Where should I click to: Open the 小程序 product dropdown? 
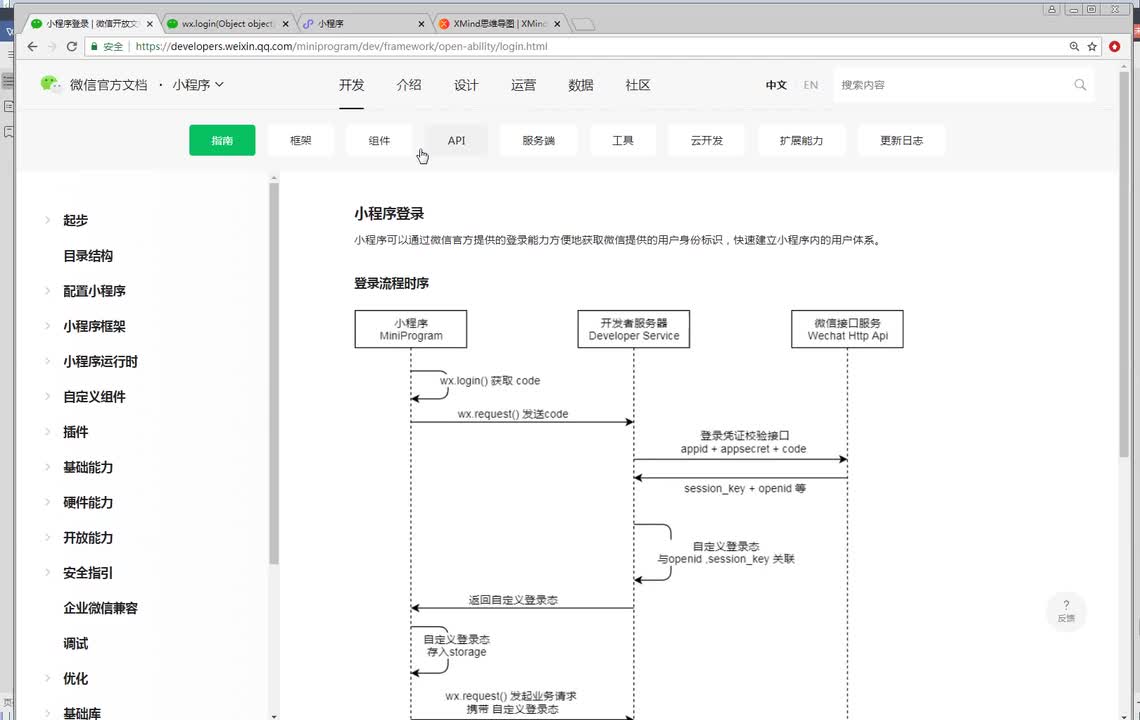click(x=198, y=84)
